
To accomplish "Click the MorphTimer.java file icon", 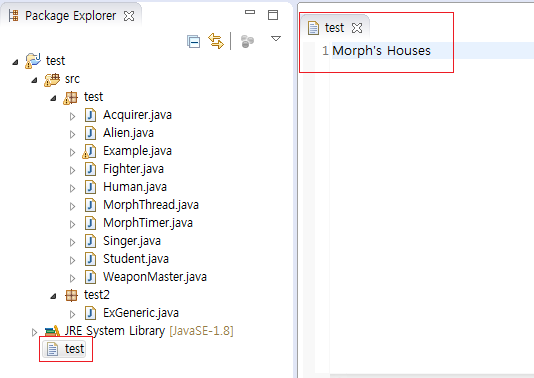I will (x=90, y=223).
